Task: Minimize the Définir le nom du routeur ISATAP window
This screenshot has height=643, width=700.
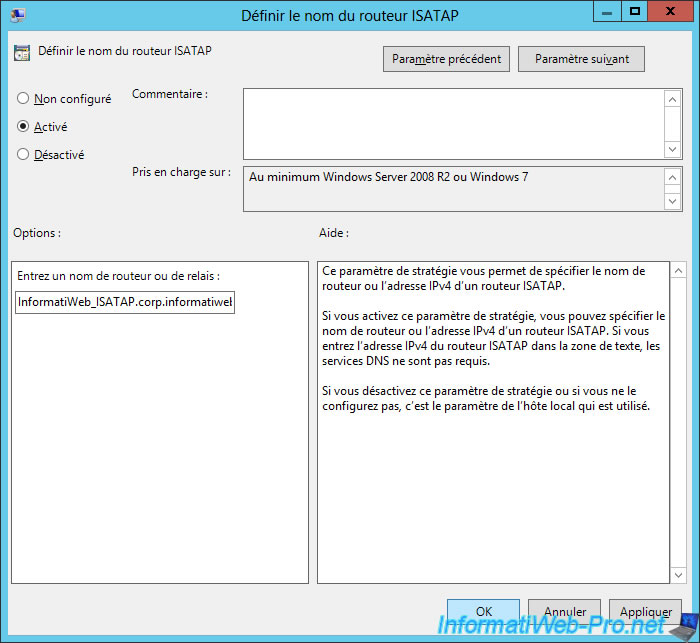Action: tap(607, 12)
